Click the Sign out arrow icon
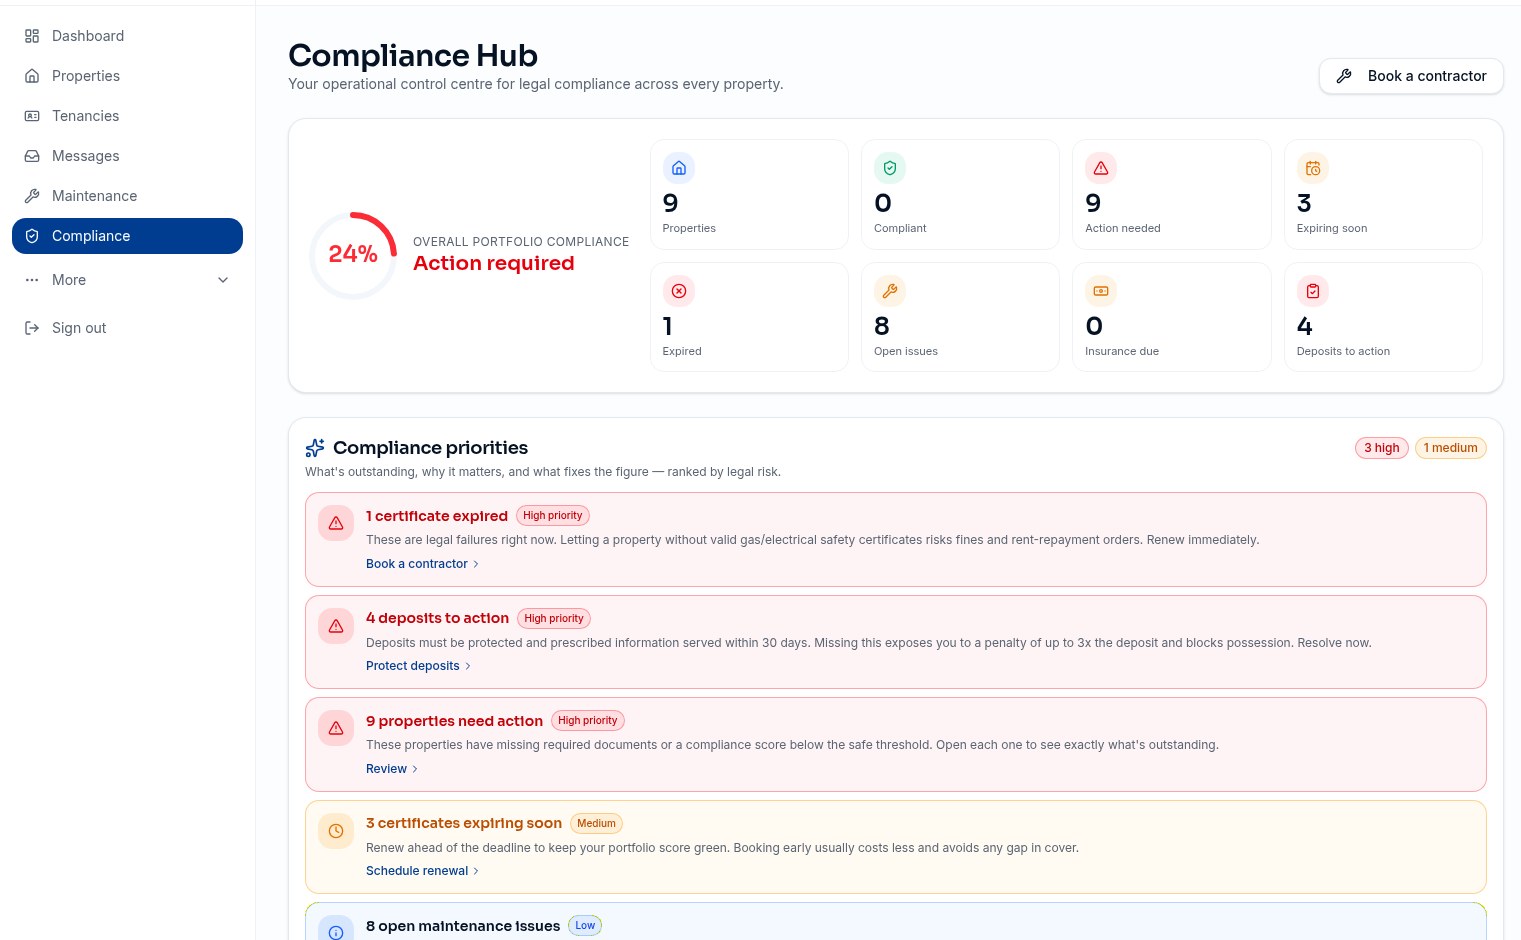The image size is (1521, 940). point(32,328)
